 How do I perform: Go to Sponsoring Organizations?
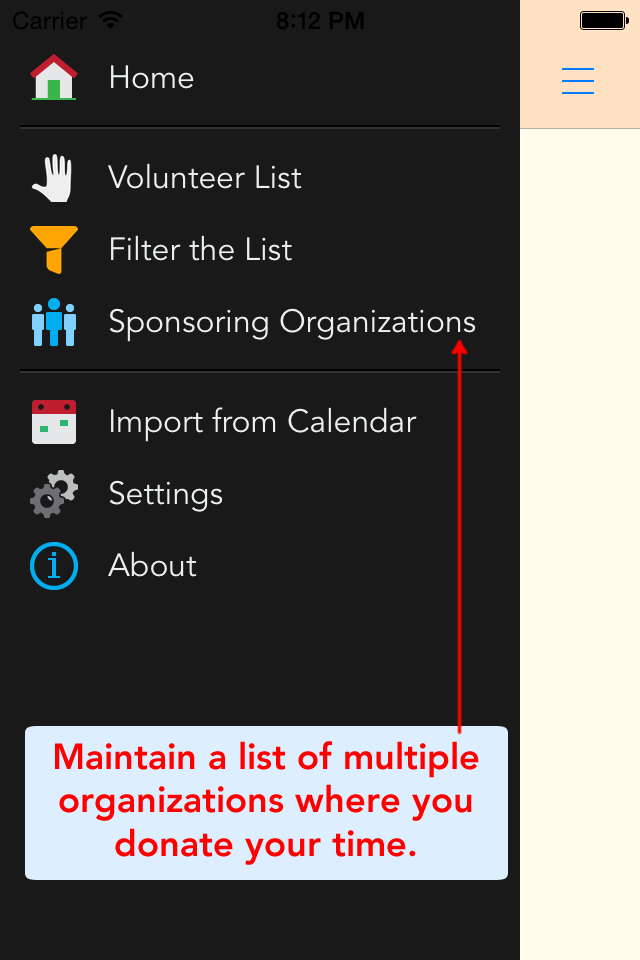292,322
